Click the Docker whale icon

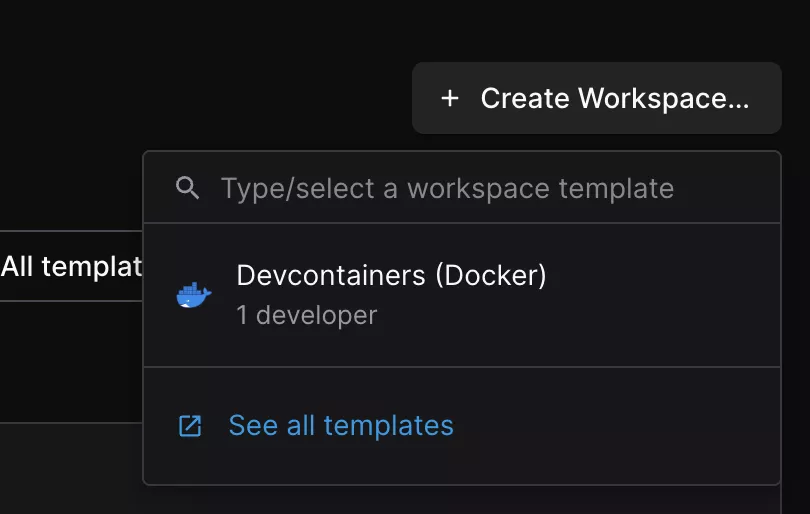coord(194,295)
